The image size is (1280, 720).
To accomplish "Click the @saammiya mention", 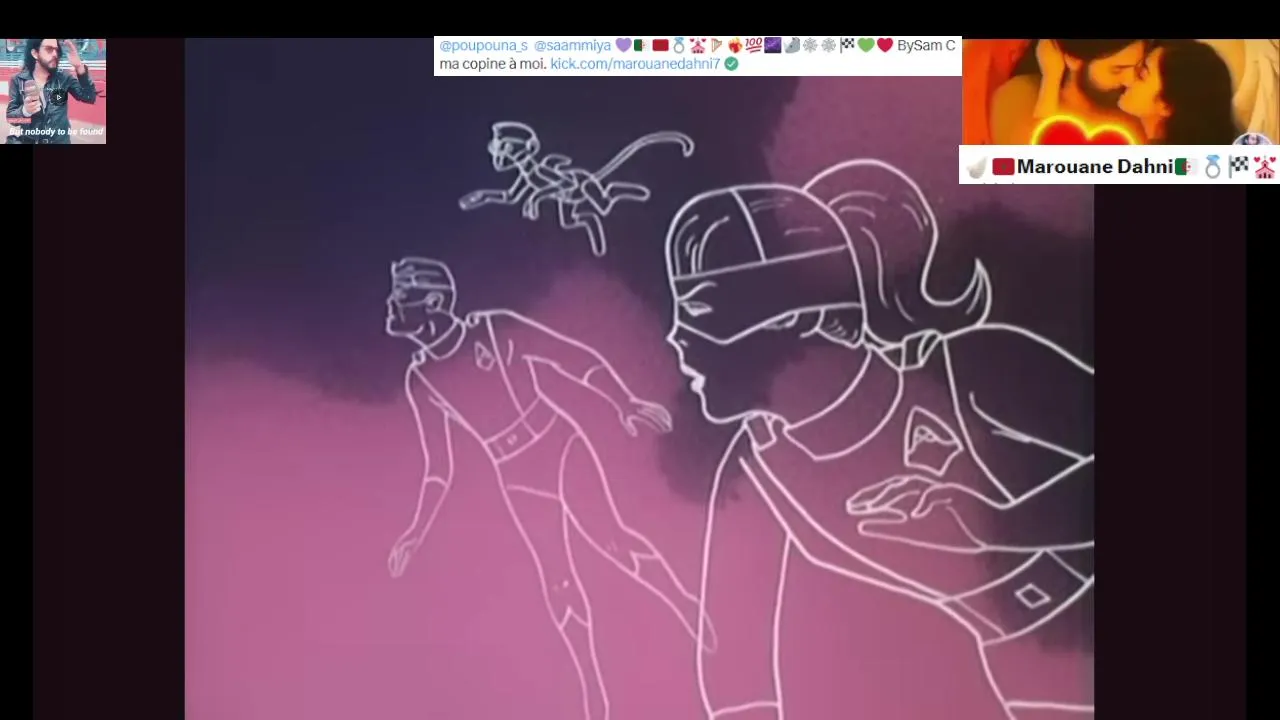I will pos(572,46).
